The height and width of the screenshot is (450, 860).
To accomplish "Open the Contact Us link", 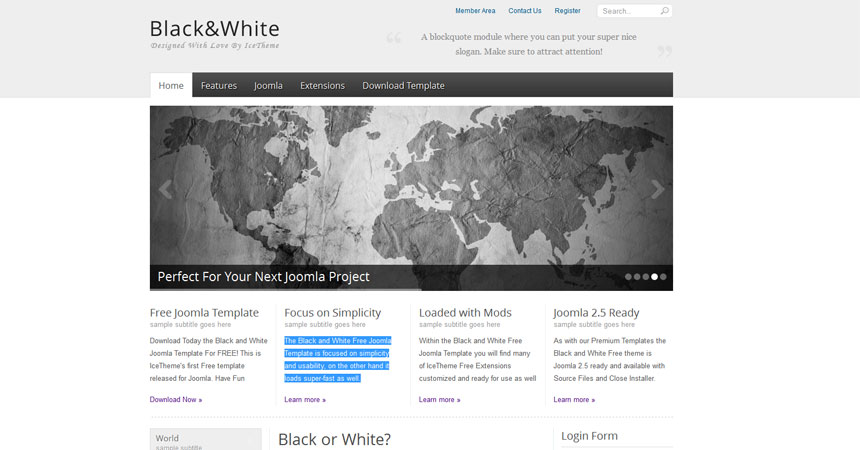I will (524, 11).
